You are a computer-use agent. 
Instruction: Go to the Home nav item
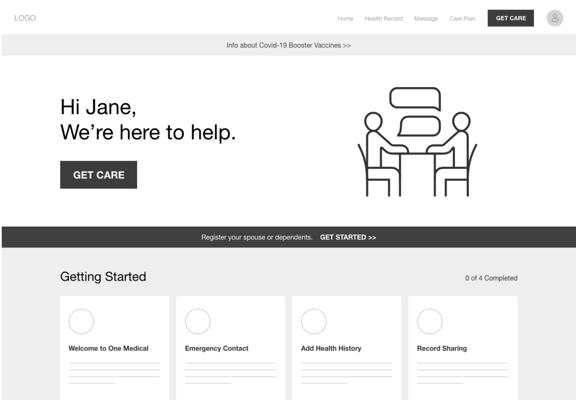tap(345, 18)
